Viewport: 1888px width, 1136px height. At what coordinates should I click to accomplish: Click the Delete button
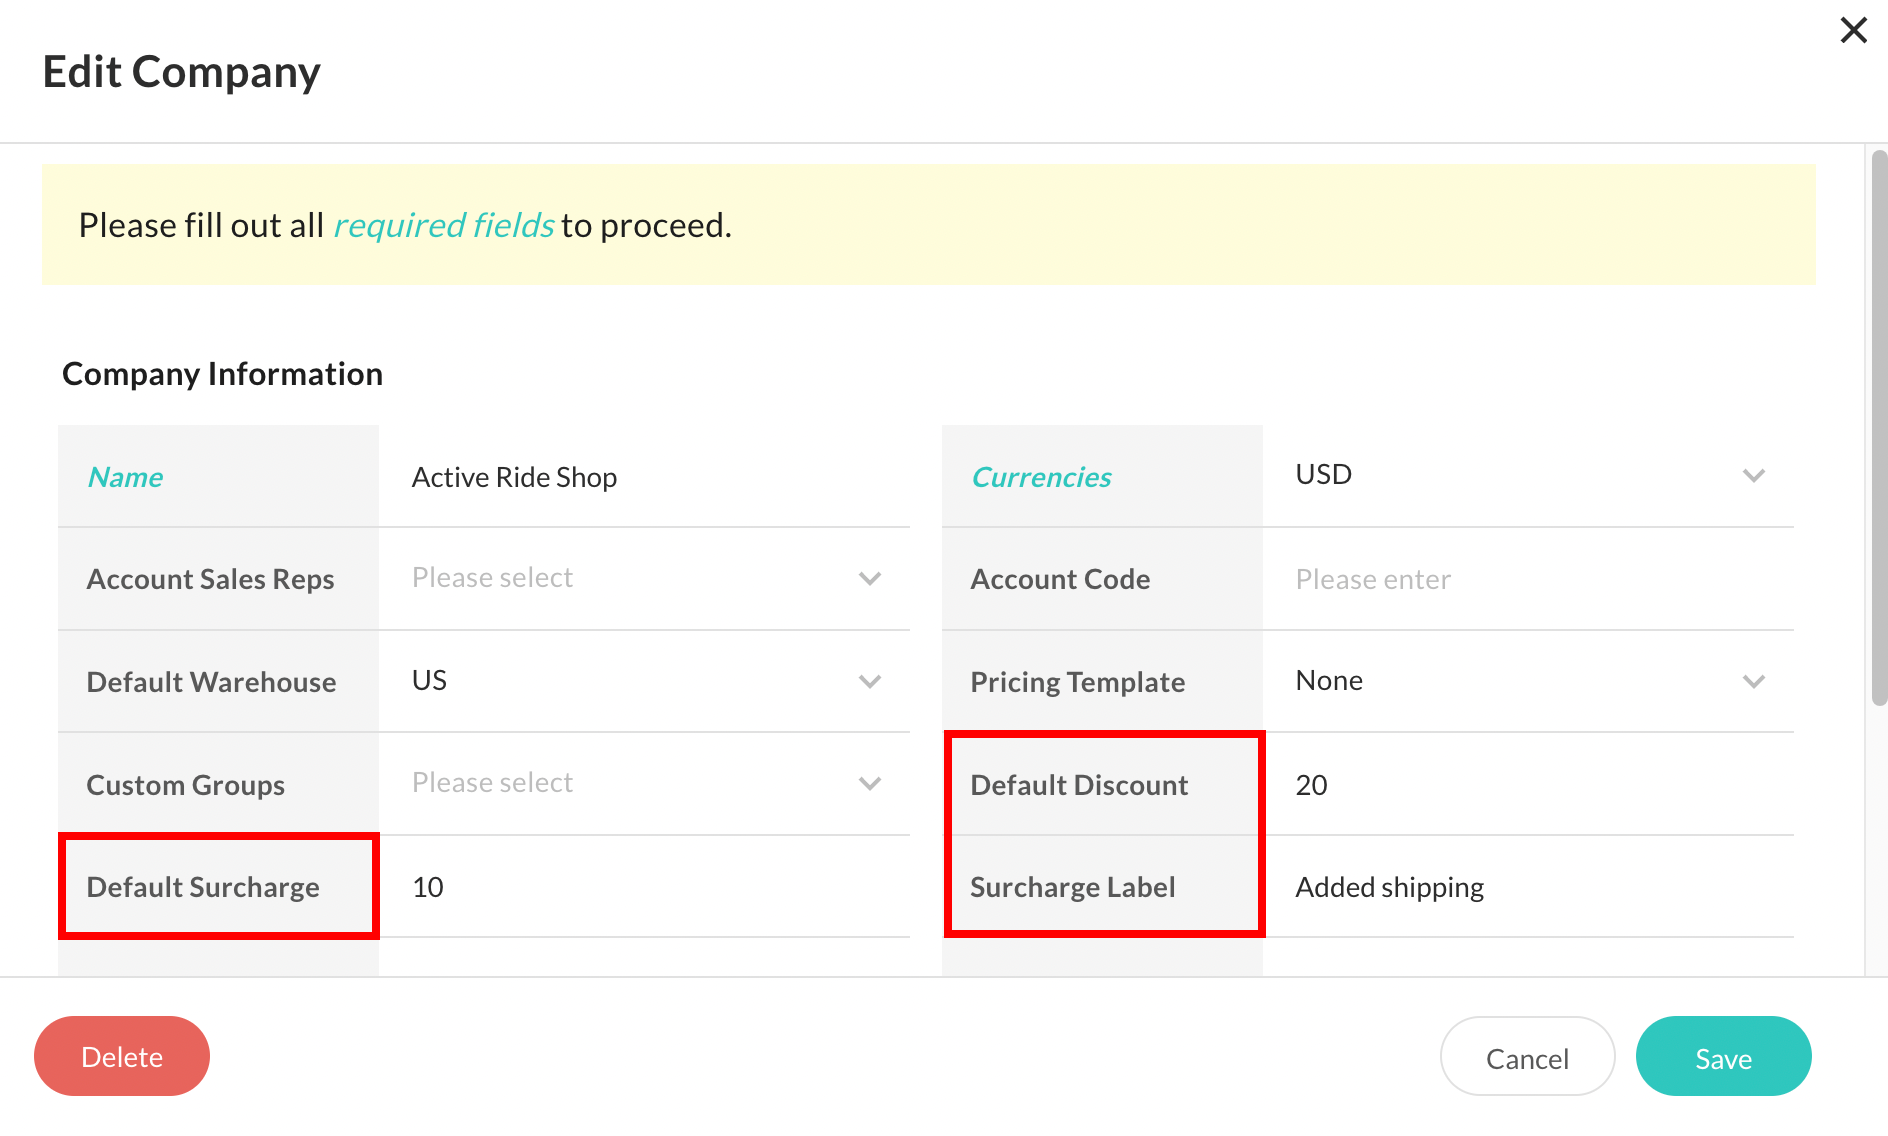[122, 1056]
